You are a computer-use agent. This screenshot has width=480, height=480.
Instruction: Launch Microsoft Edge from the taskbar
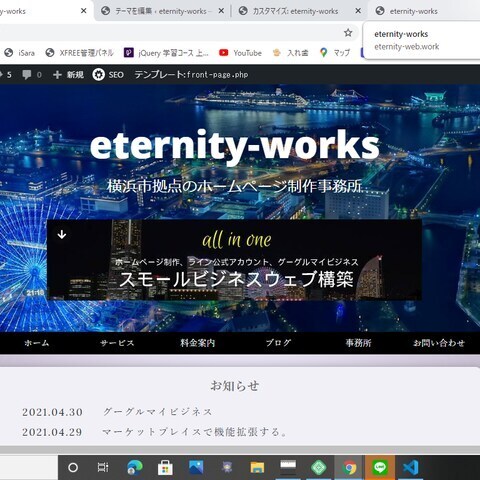click(x=135, y=468)
